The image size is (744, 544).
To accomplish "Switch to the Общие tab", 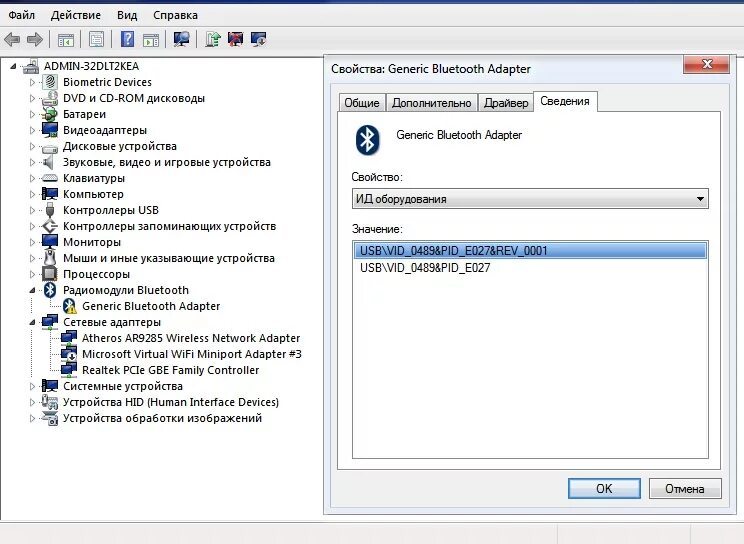I will (362, 103).
